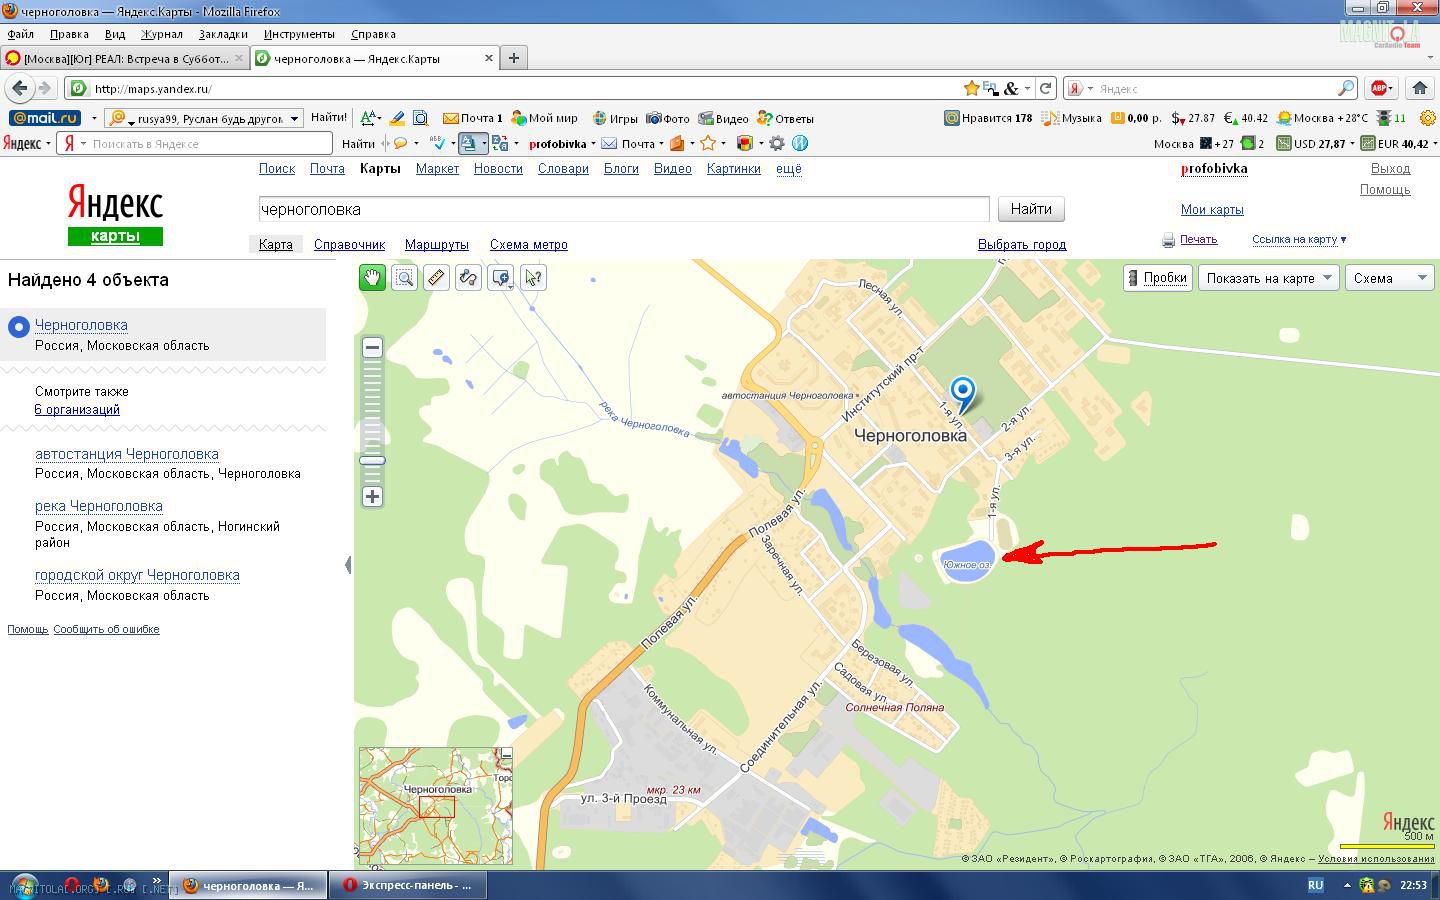The image size is (1440, 900).
Task: Collapse the left results panel arrow
Action: (x=347, y=565)
